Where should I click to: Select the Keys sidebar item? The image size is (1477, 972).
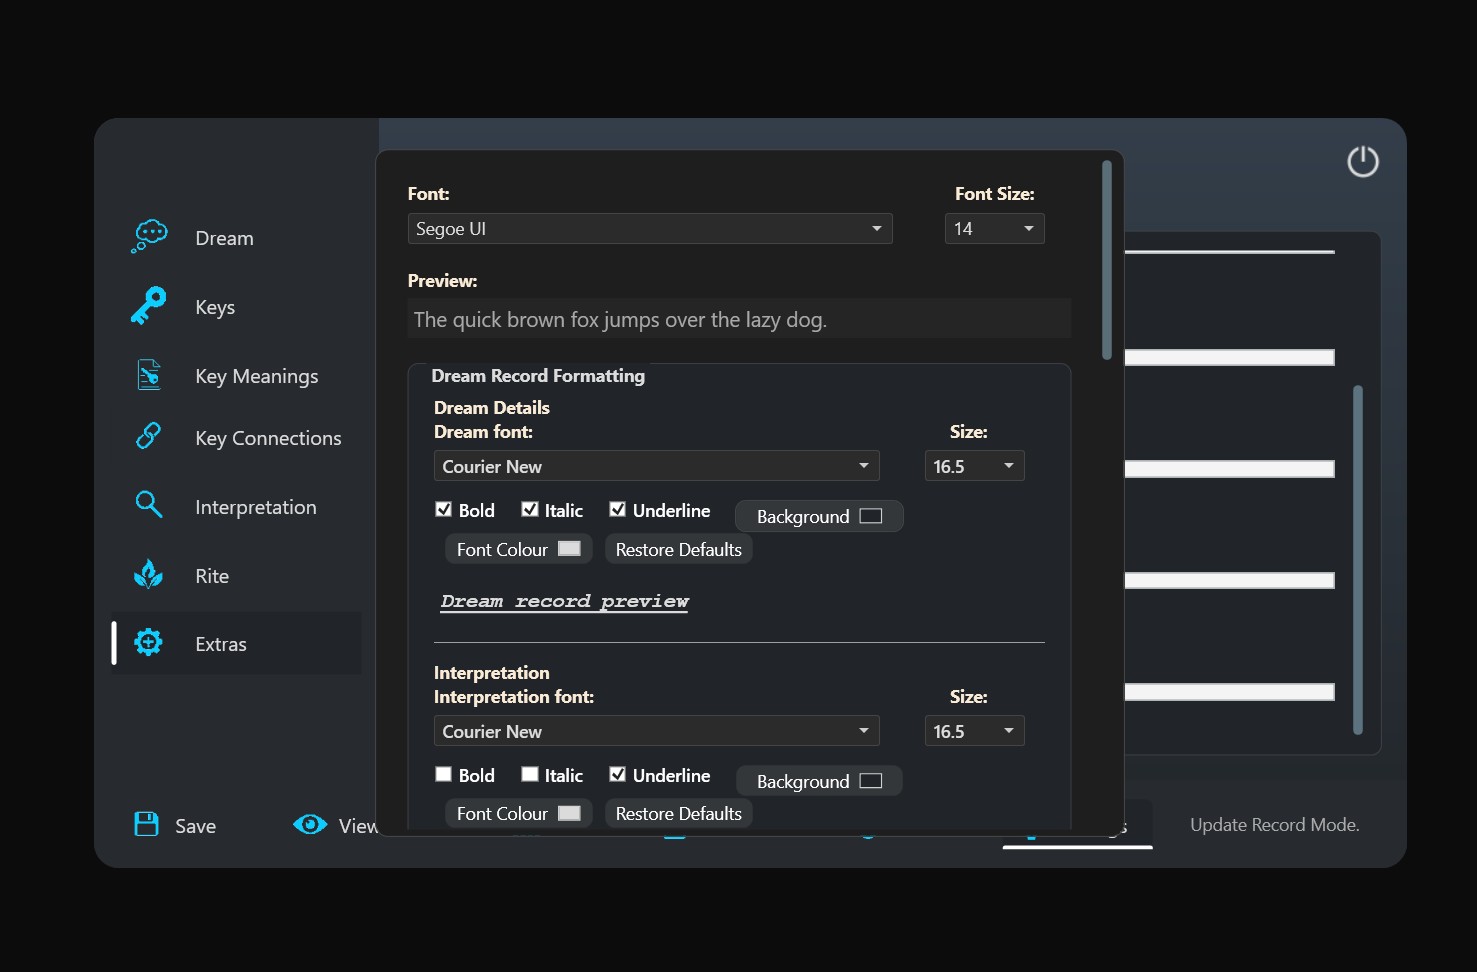tap(215, 307)
